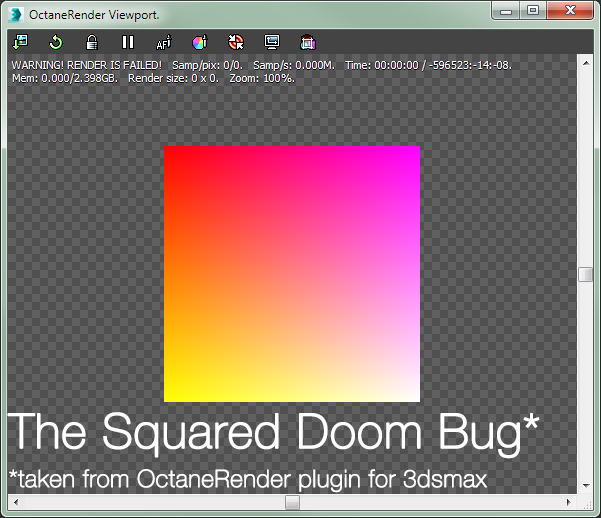Click horizontal scrollbar right arrow
The image size is (601, 518).
(570, 502)
